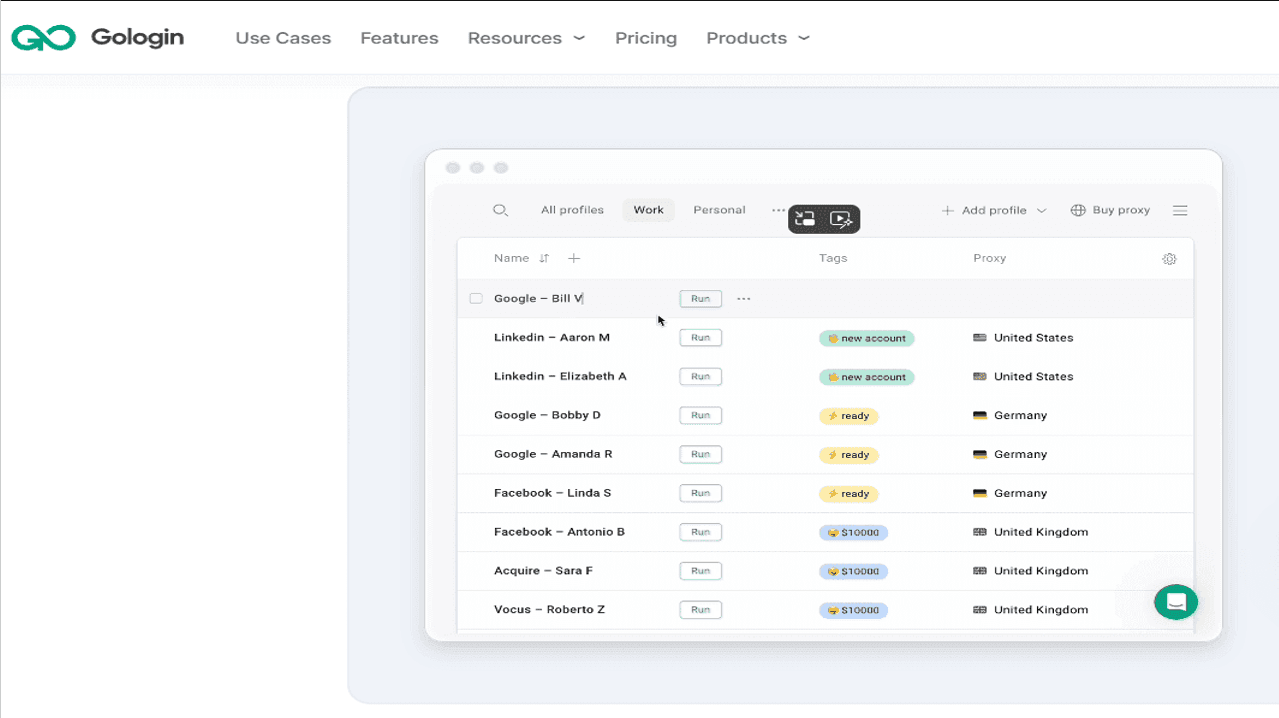This screenshot has height=718, width=1279.
Task: Select the All profiles tab
Action: click(x=572, y=210)
